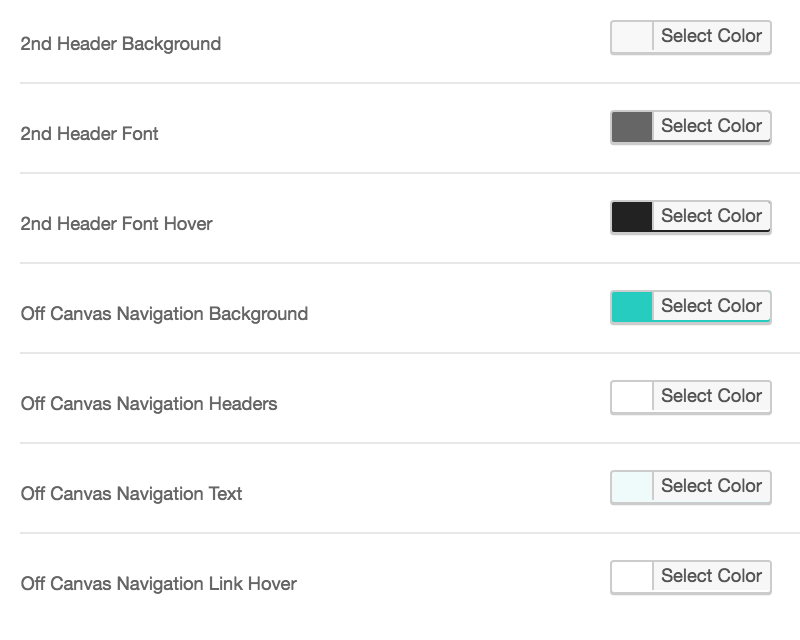The width and height of the screenshot is (800, 640).
Task: Open Select Color for 2nd Header Font
Action: click(711, 127)
